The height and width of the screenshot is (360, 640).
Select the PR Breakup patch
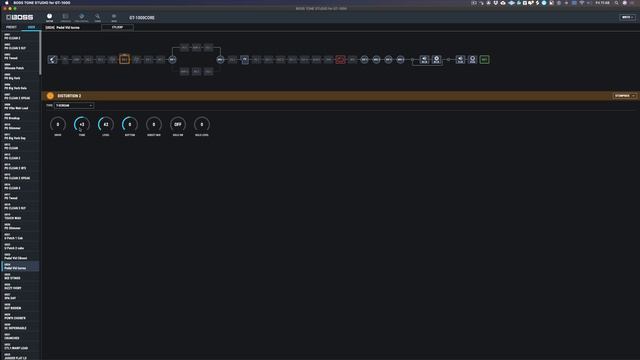point(20,116)
